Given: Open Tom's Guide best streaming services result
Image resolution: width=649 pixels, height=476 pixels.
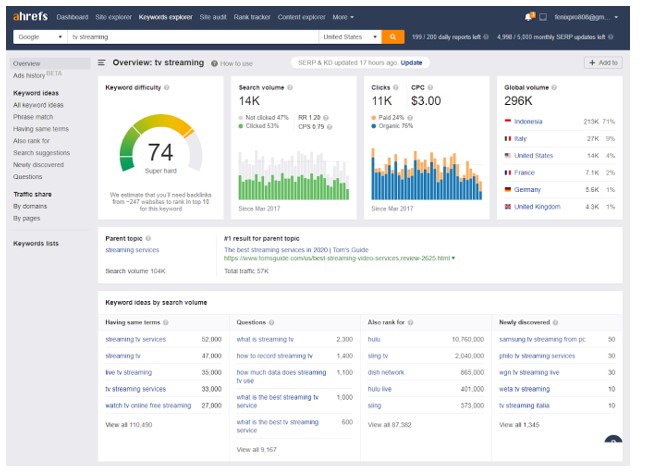Looking at the screenshot, I should [296, 250].
